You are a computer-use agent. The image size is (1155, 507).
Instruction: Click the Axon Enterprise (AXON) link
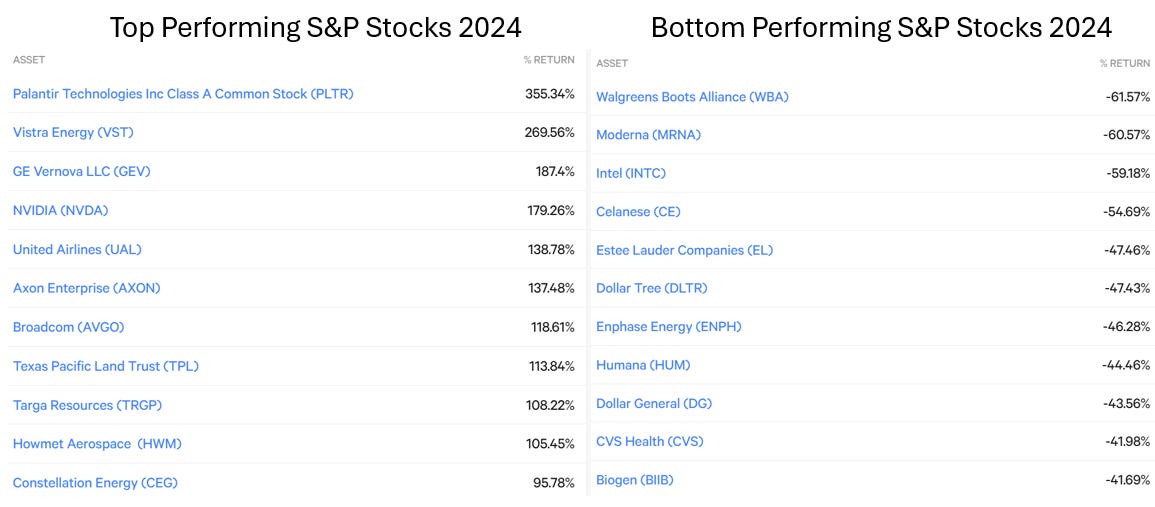[86, 288]
